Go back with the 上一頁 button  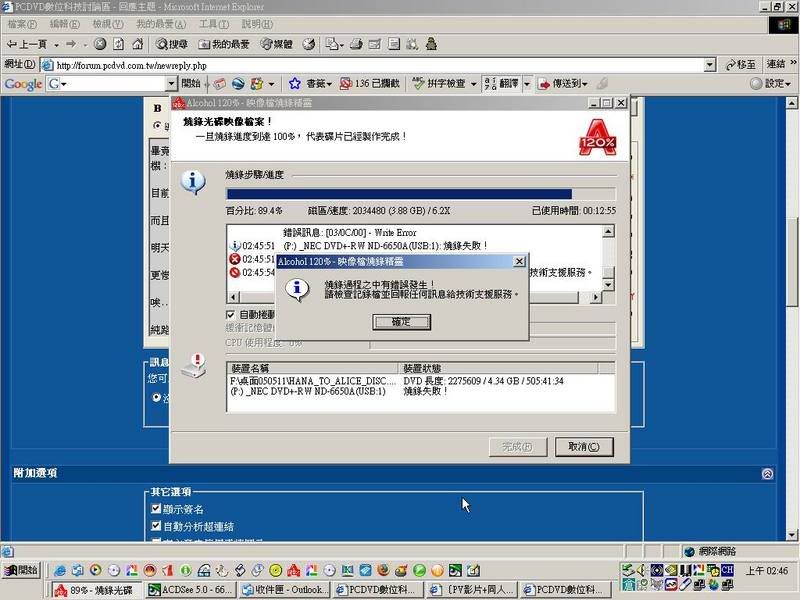(x=27, y=44)
